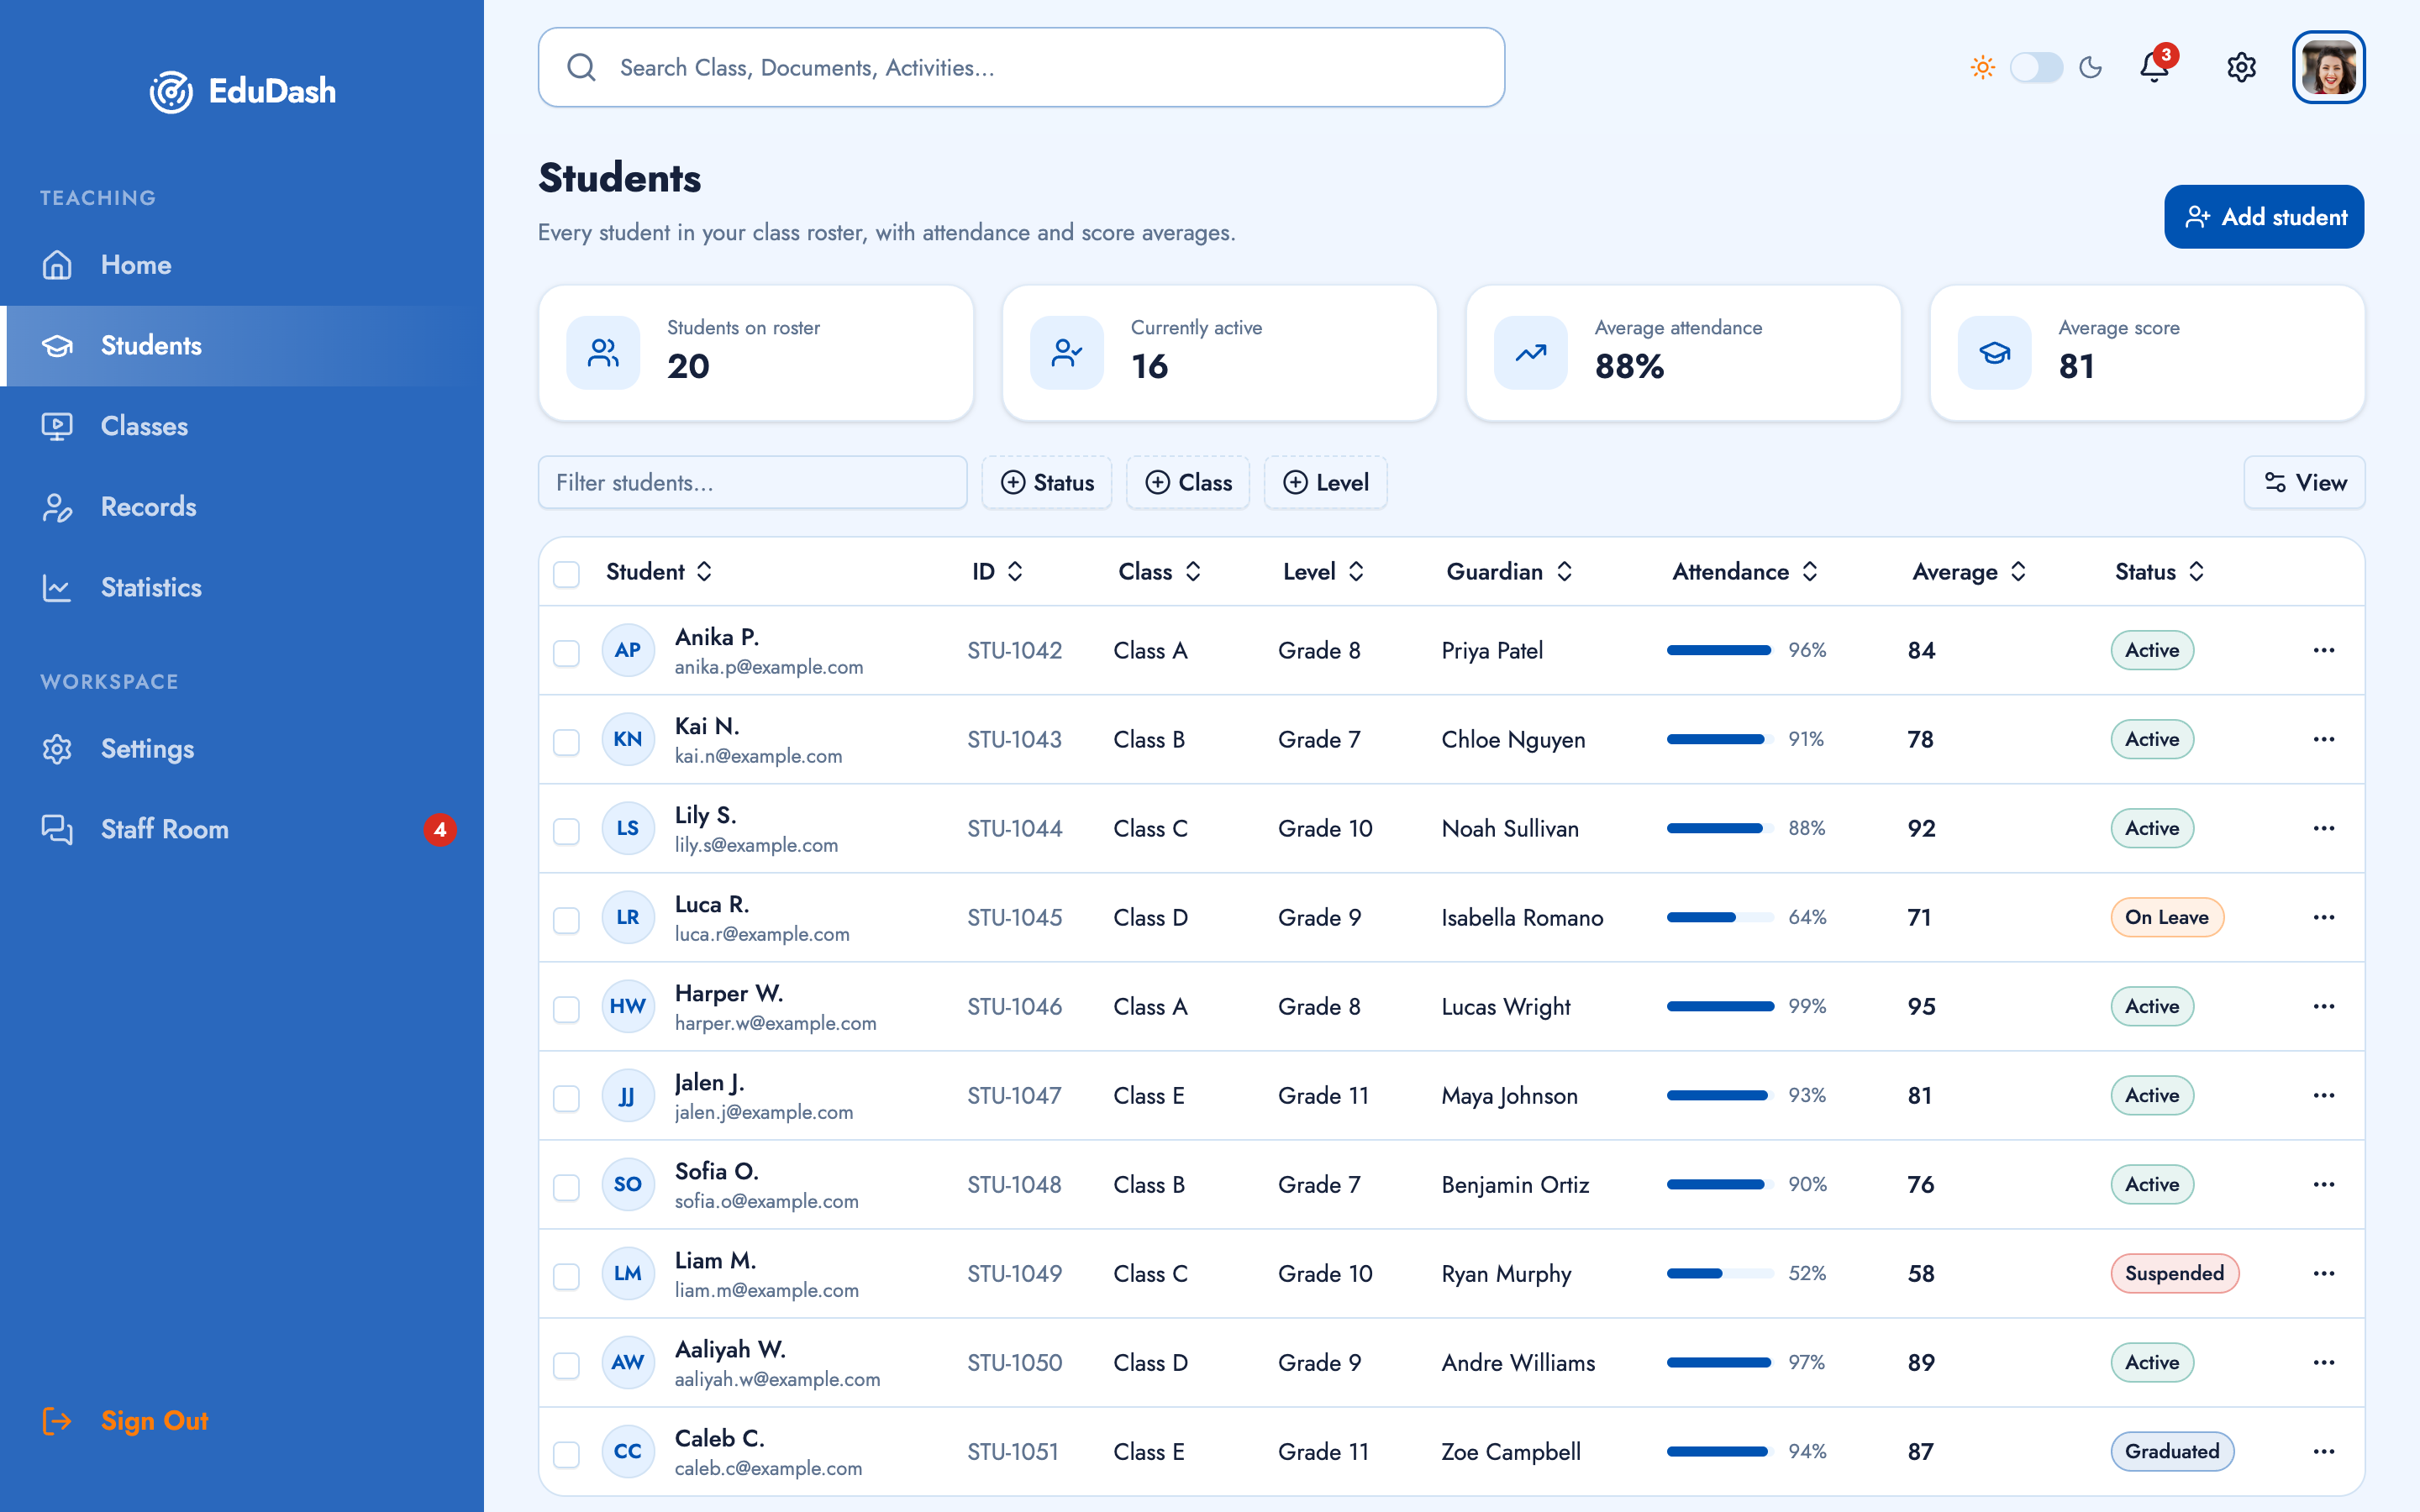Open the user profile avatar

click(2328, 67)
